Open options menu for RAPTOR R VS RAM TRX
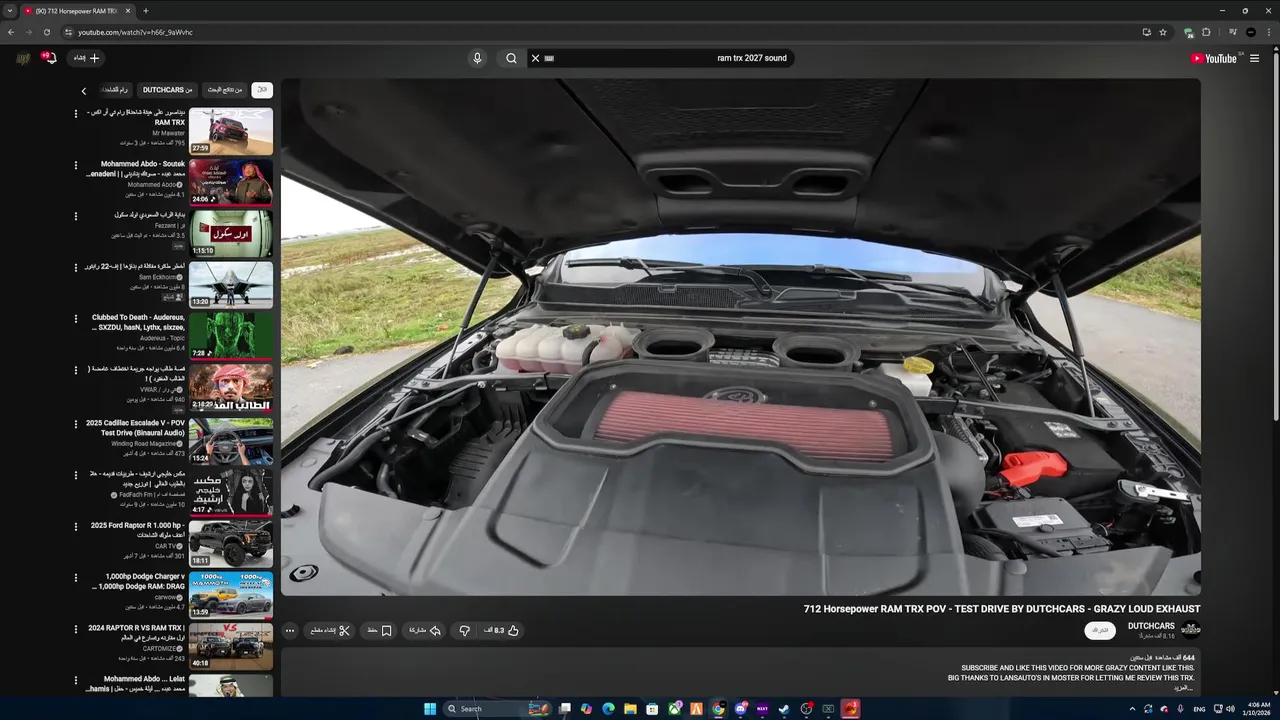This screenshot has height=720, width=1280. 75,628
